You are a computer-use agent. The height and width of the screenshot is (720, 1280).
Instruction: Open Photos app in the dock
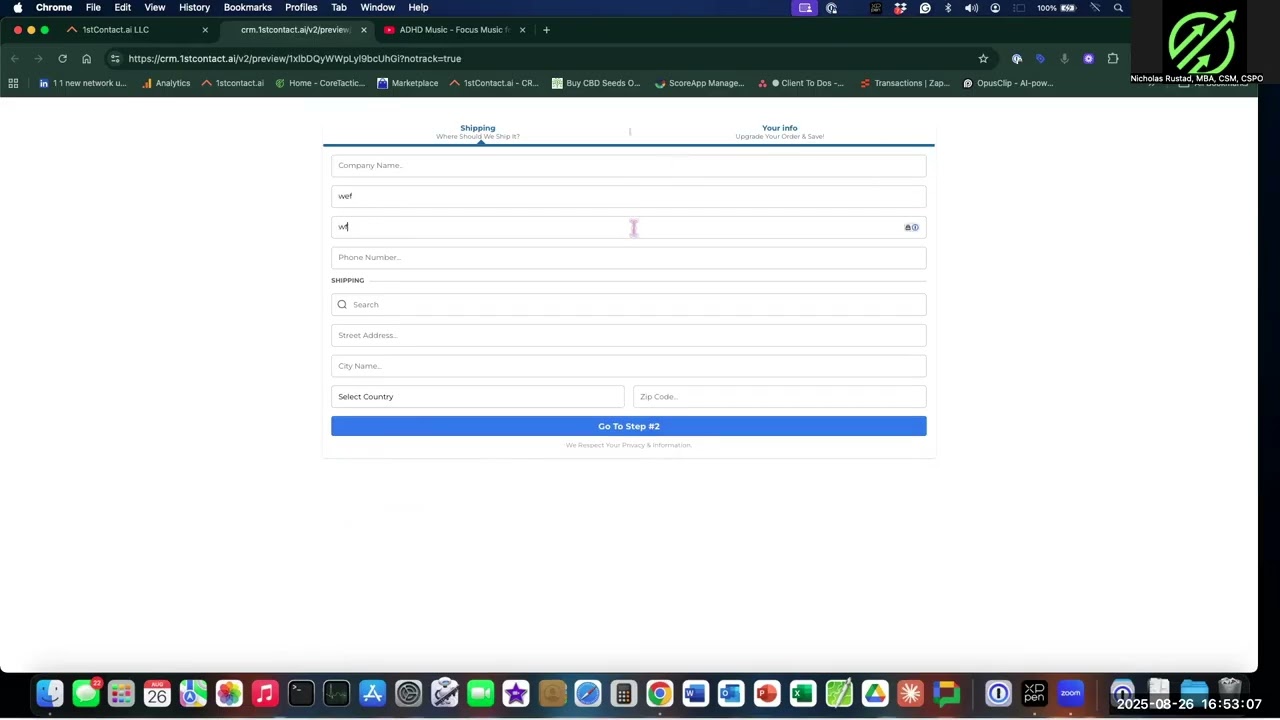[229, 693]
